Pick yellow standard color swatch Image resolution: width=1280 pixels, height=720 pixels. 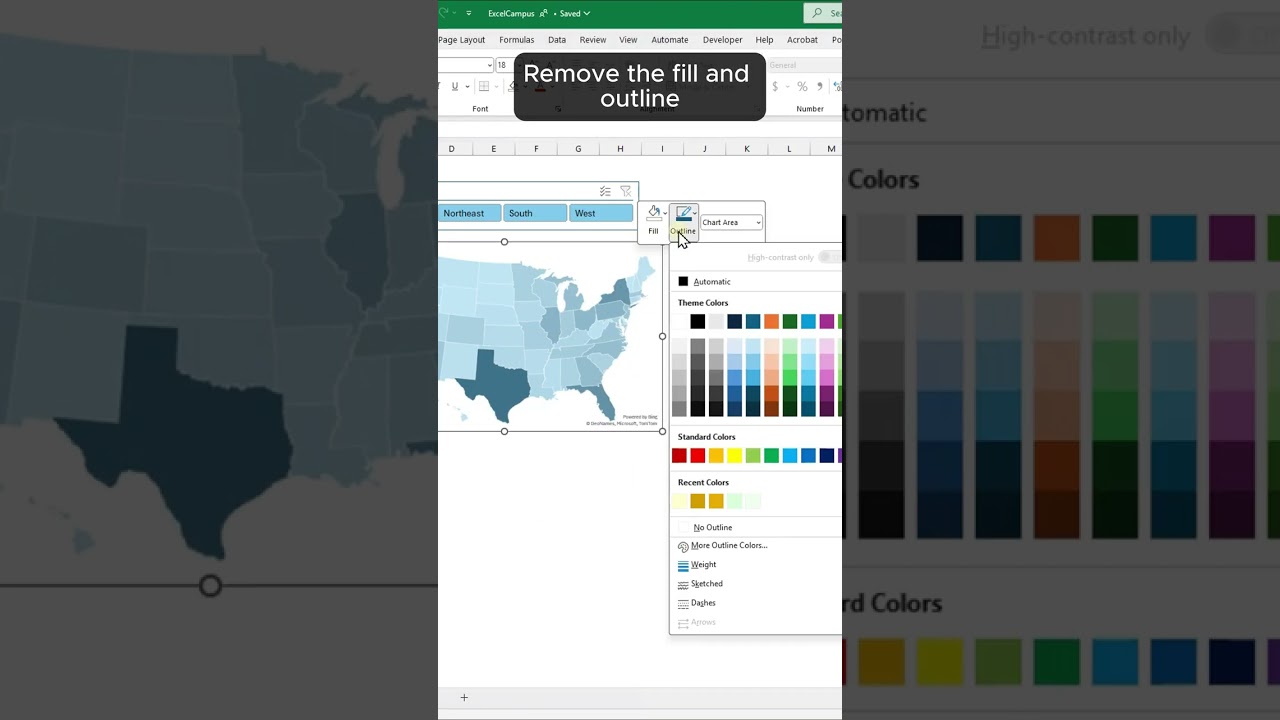tap(735, 456)
